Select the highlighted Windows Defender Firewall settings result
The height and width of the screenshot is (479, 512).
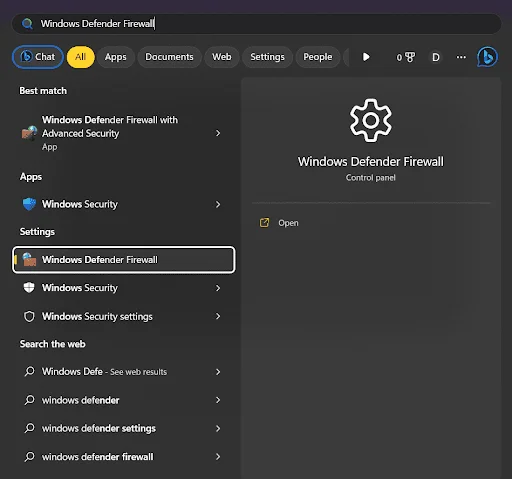pos(124,260)
